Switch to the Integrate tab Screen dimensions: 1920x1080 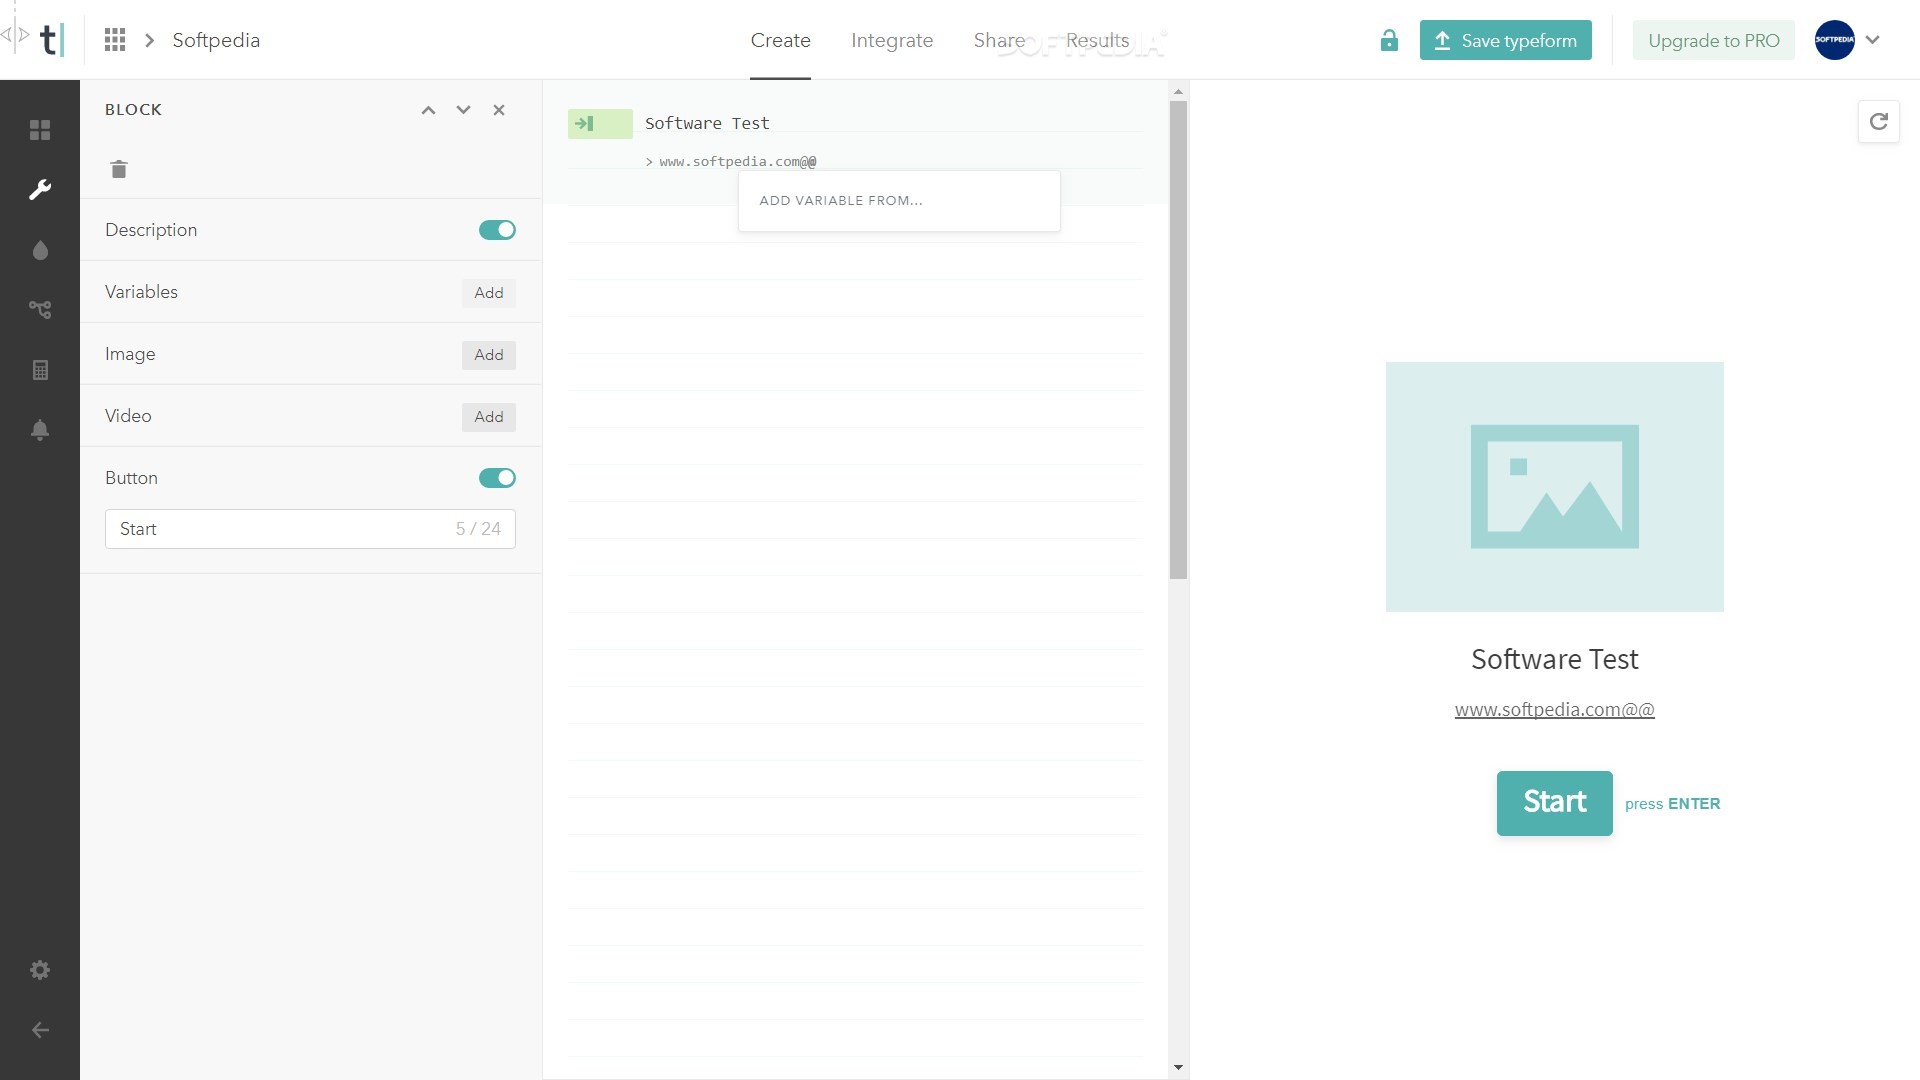point(891,40)
